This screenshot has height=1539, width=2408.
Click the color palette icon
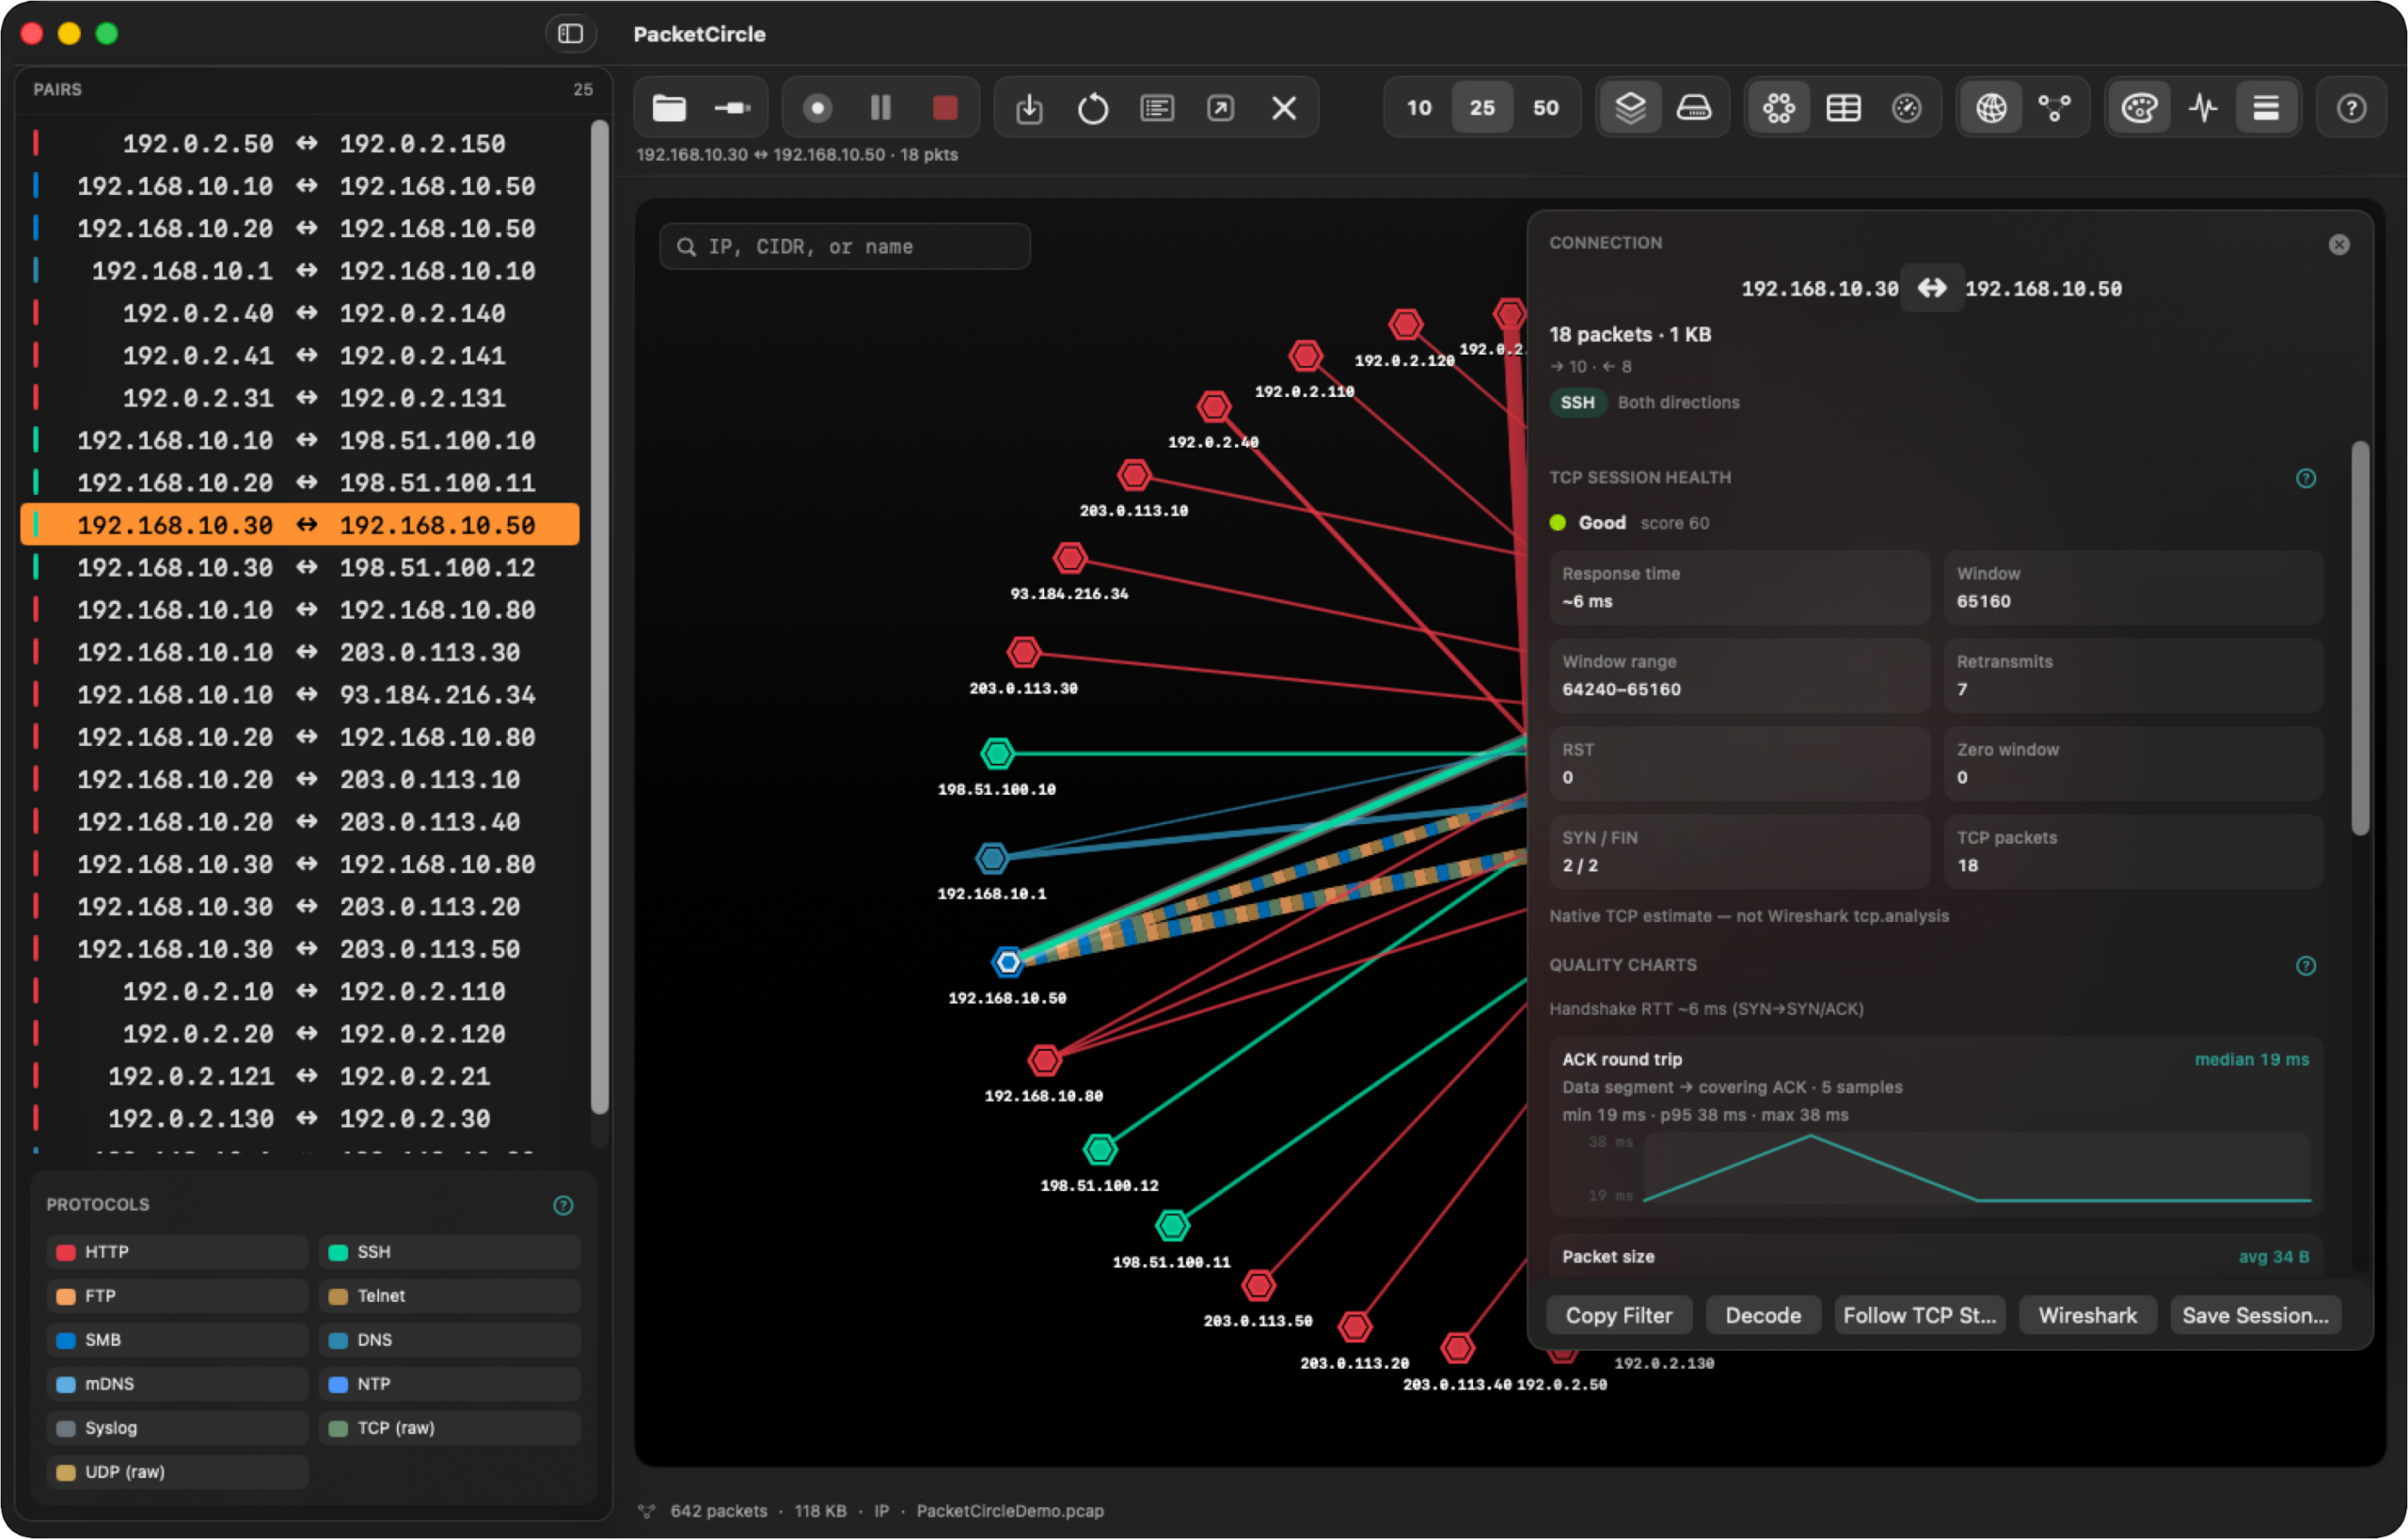pos(2139,108)
